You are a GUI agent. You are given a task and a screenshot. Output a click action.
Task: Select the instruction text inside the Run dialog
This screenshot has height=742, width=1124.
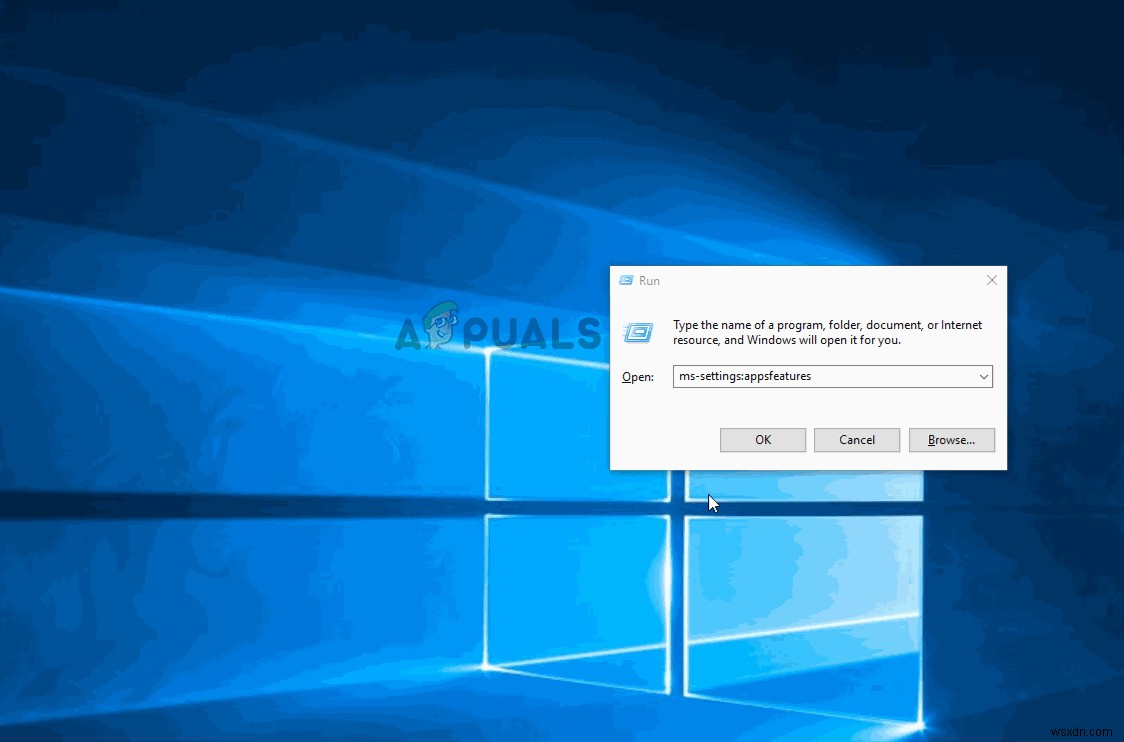coord(826,332)
